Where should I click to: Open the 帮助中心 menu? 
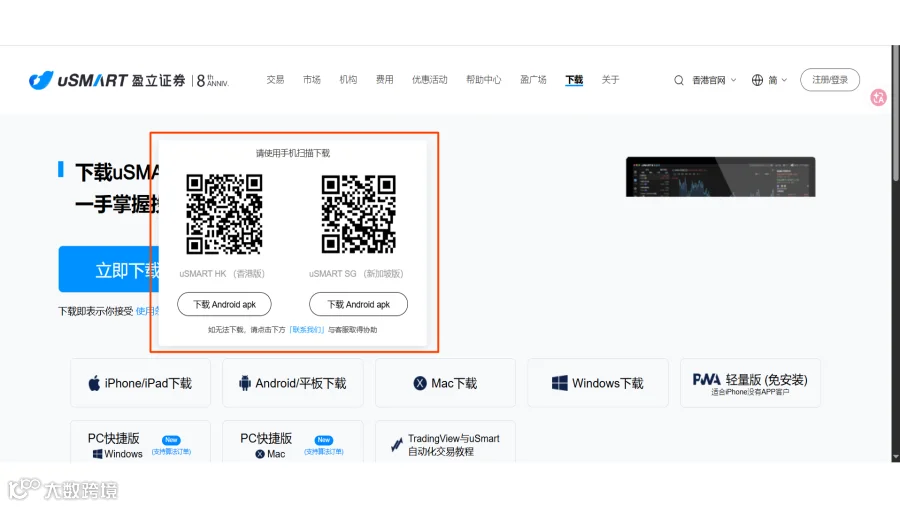click(x=483, y=80)
